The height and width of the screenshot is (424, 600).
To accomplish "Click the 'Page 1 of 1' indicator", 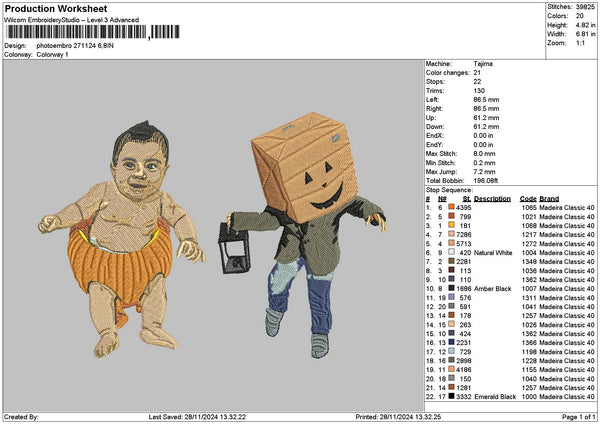I will click(x=579, y=417).
